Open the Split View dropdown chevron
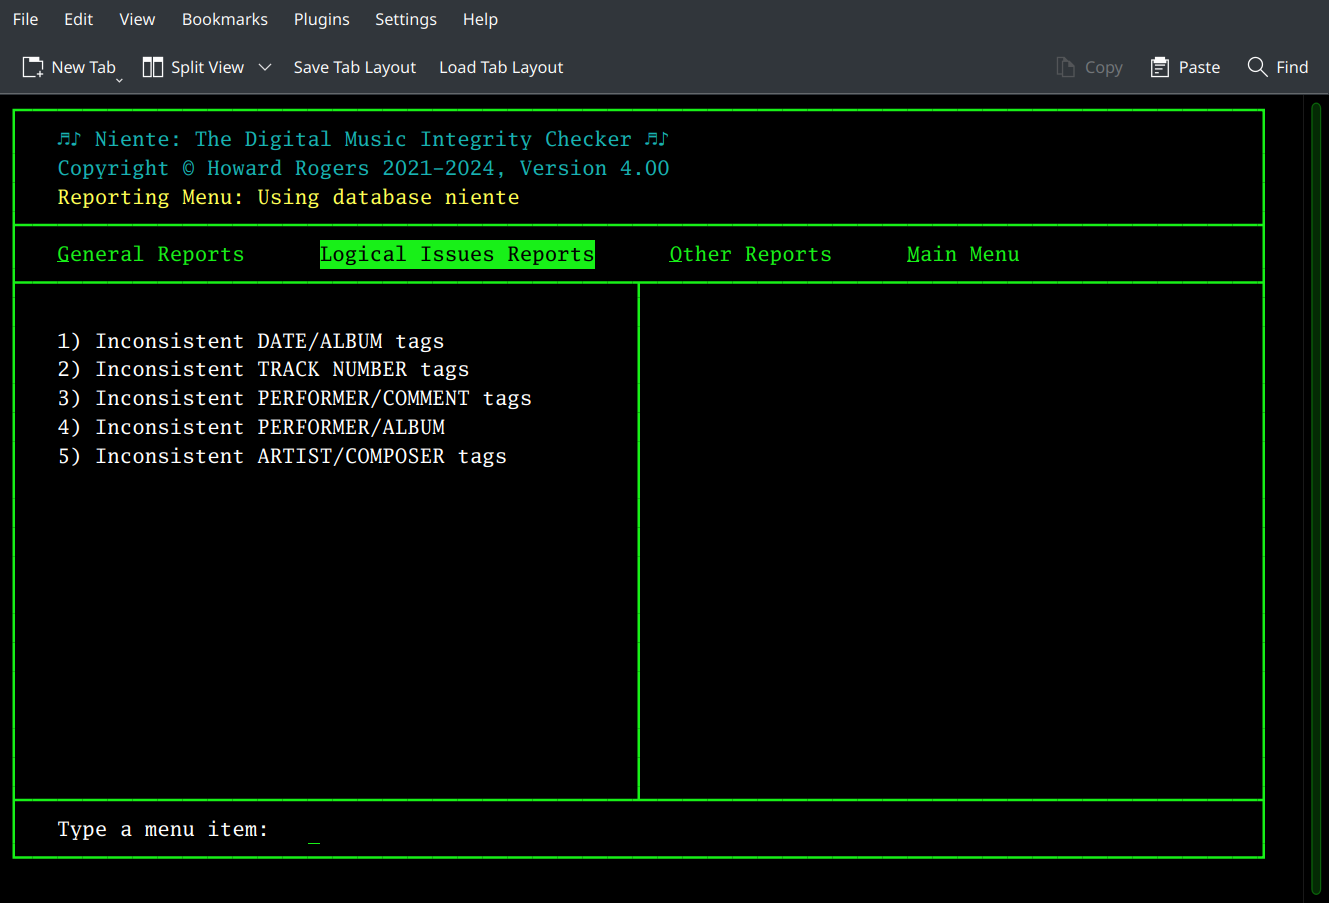 click(264, 66)
